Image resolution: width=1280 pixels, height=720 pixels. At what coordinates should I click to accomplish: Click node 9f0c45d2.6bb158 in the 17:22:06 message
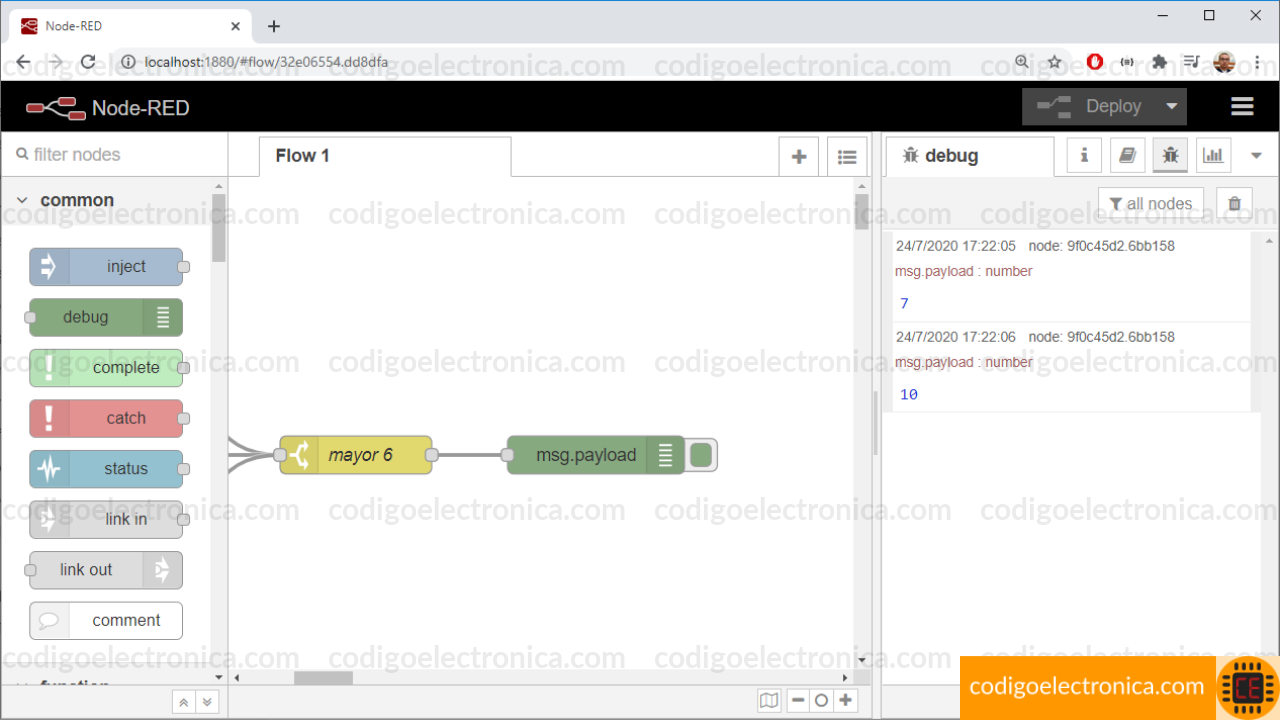click(x=1101, y=337)
